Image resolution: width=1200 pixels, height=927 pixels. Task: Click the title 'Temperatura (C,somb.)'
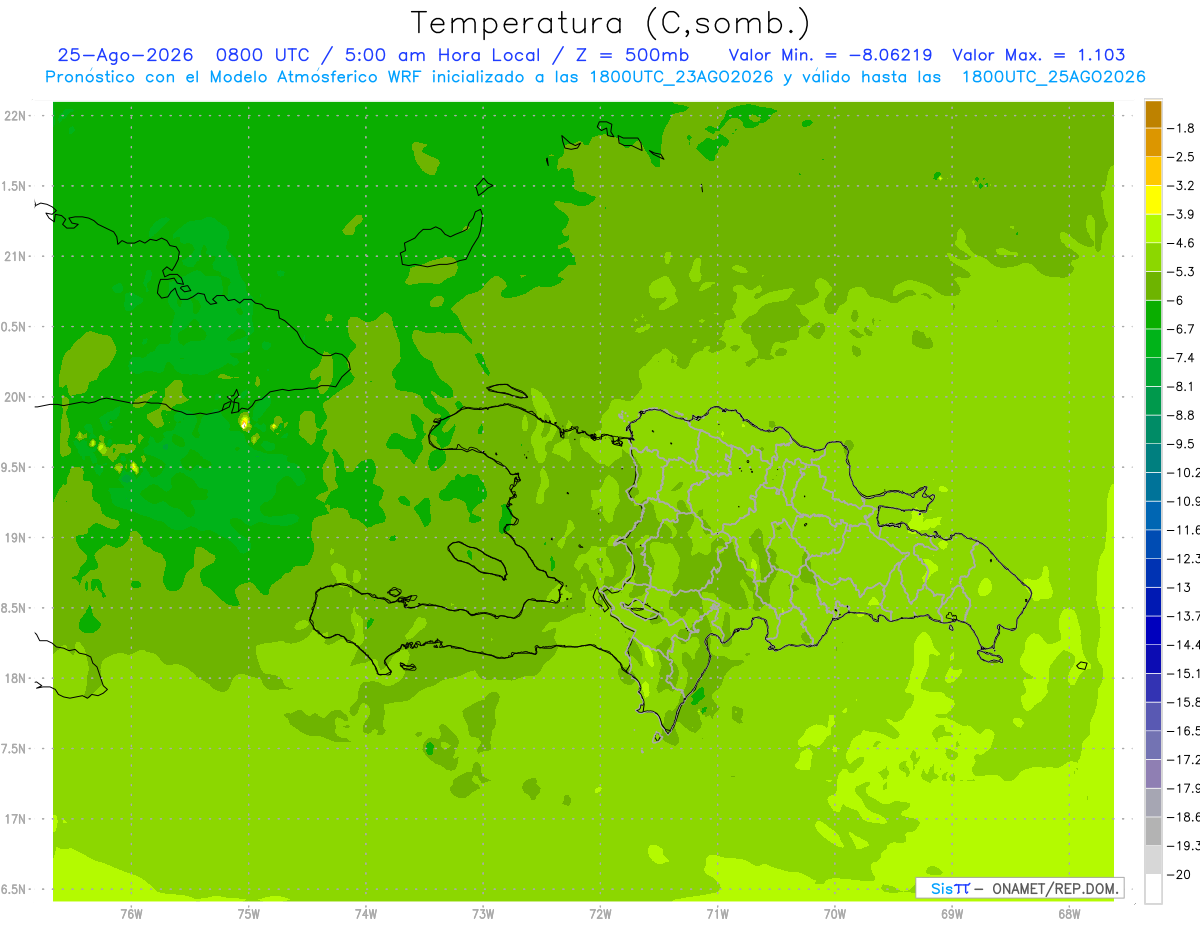click(611, 23)
